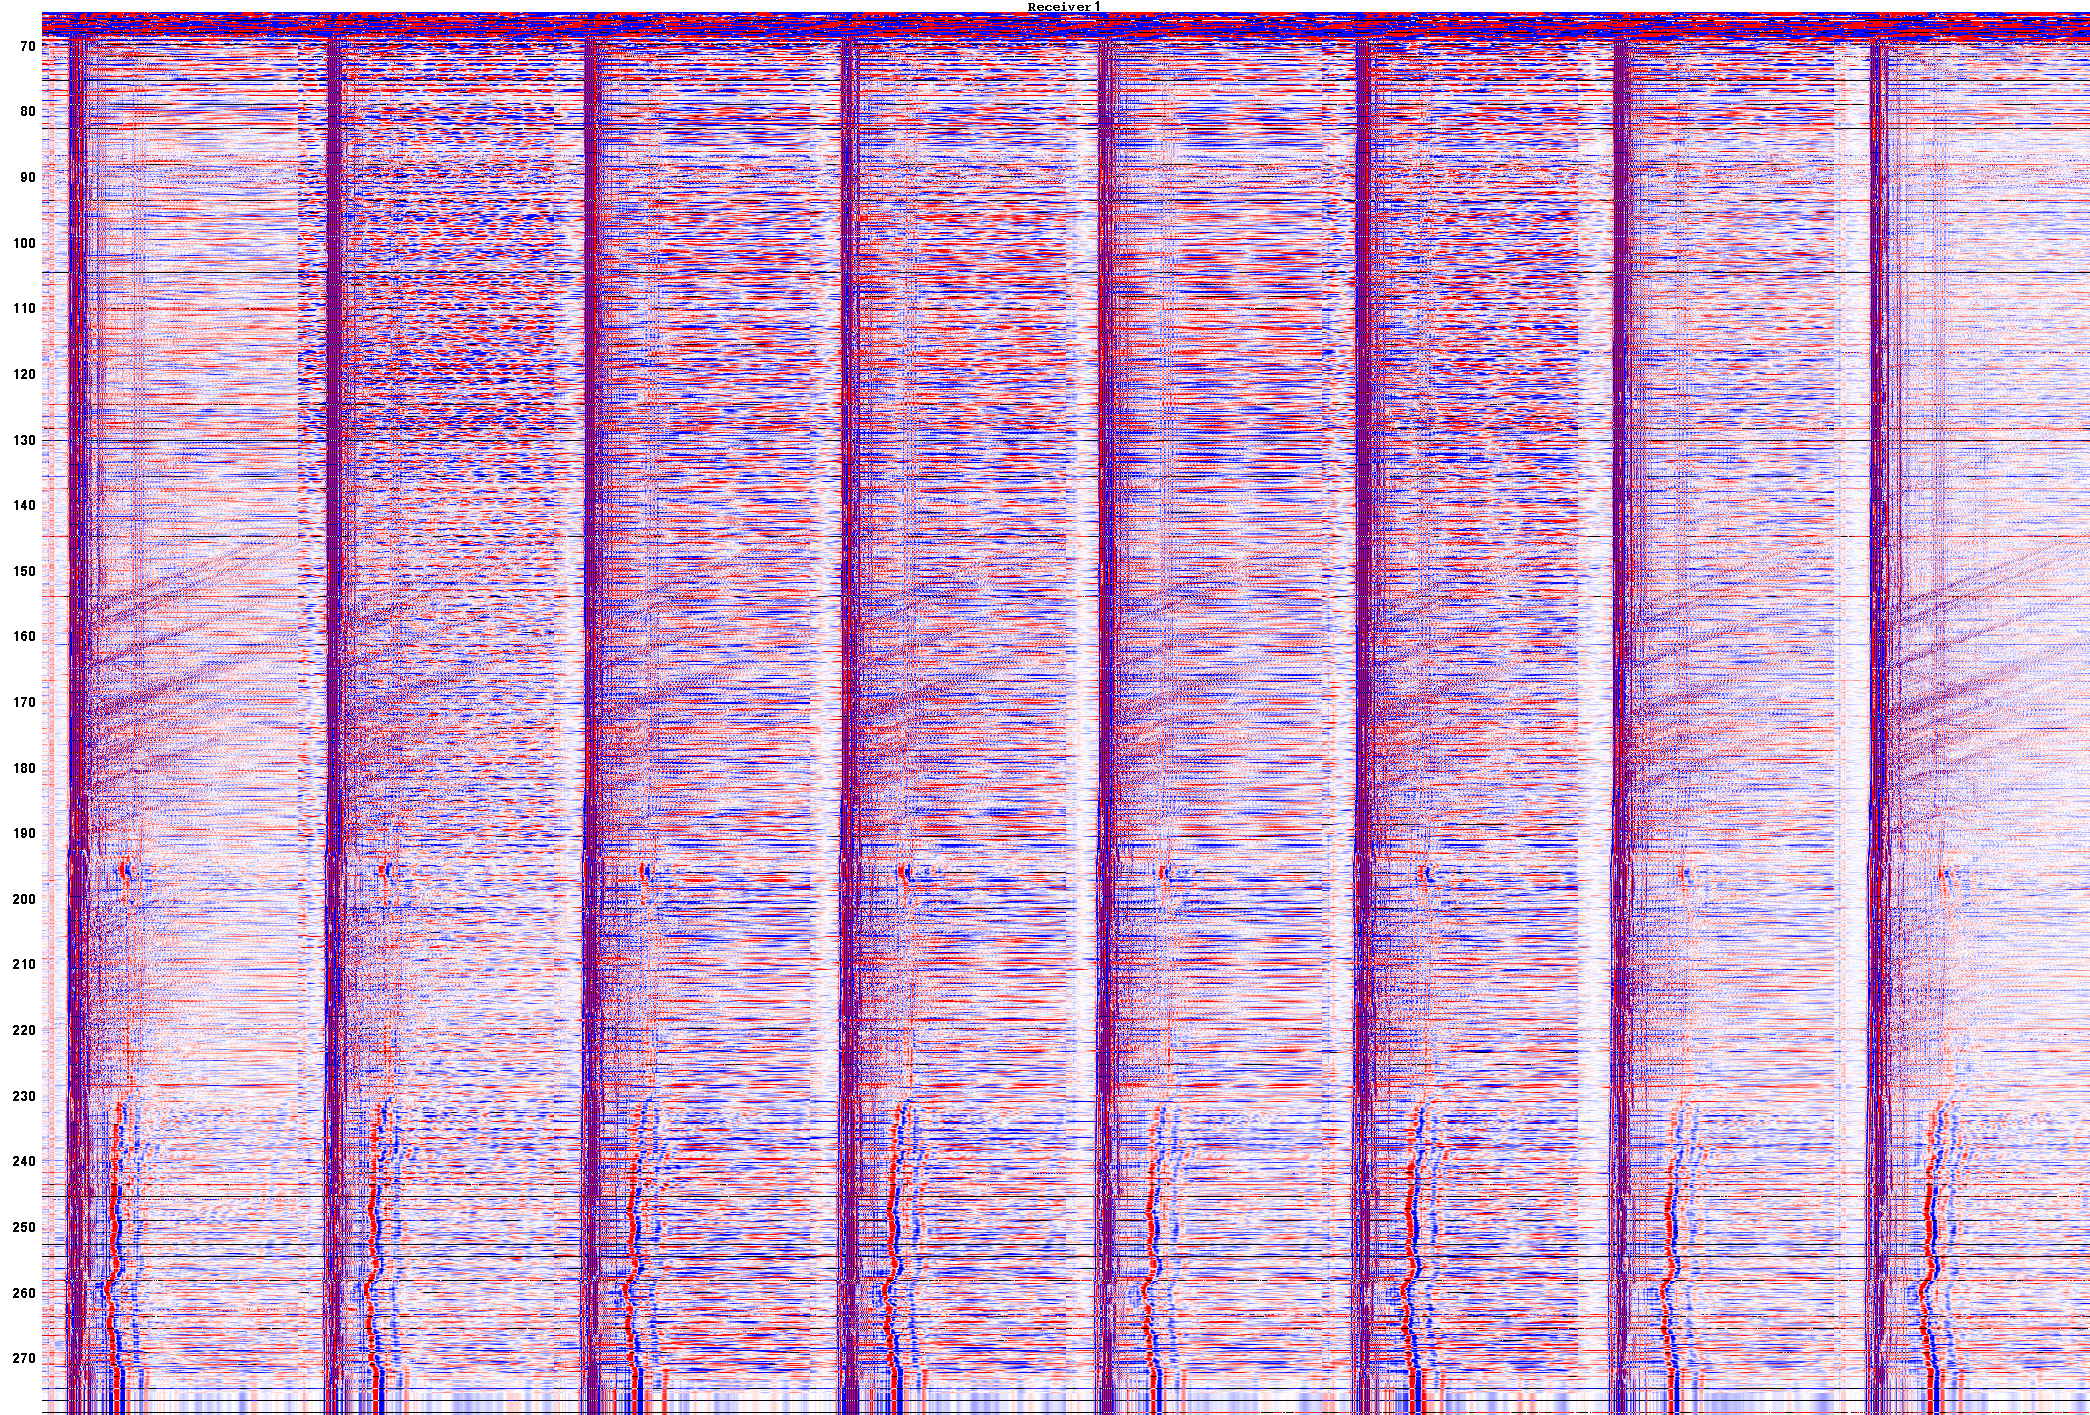Click depth label 150 on axis
This screenshot has height=1415, width=2090.
tap(23, 572)
